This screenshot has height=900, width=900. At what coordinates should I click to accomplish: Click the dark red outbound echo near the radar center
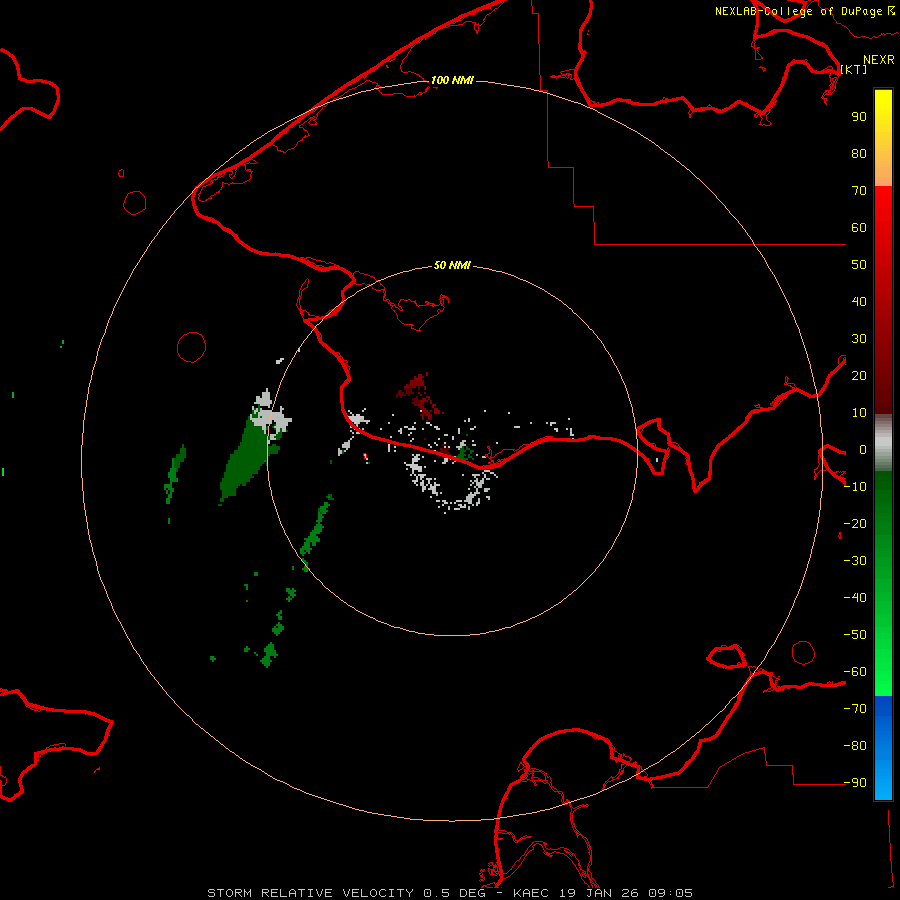point(420,395)
